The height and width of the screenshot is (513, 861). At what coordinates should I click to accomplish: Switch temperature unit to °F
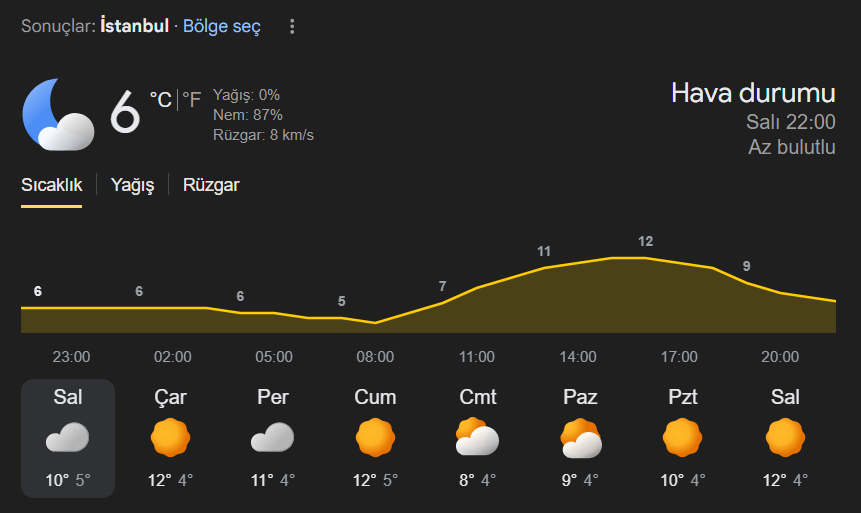click(x=191, y=99)
